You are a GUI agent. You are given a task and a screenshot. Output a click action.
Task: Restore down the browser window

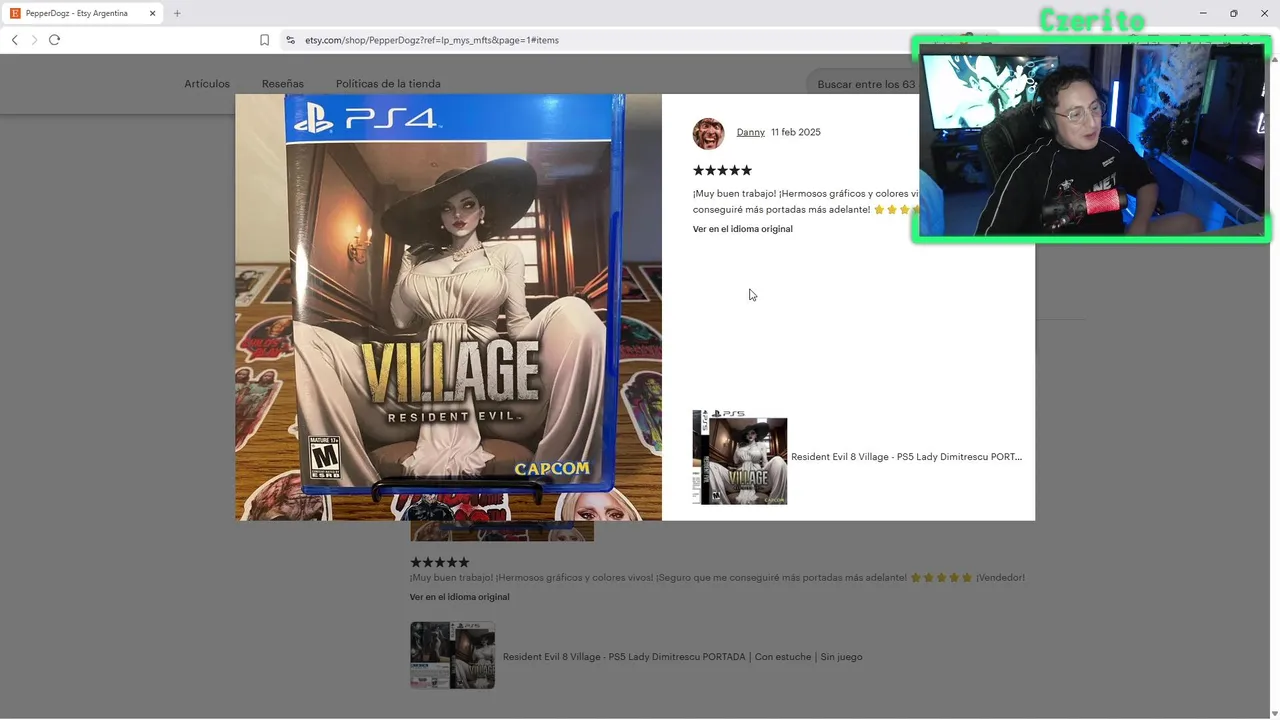point(1233,13)
